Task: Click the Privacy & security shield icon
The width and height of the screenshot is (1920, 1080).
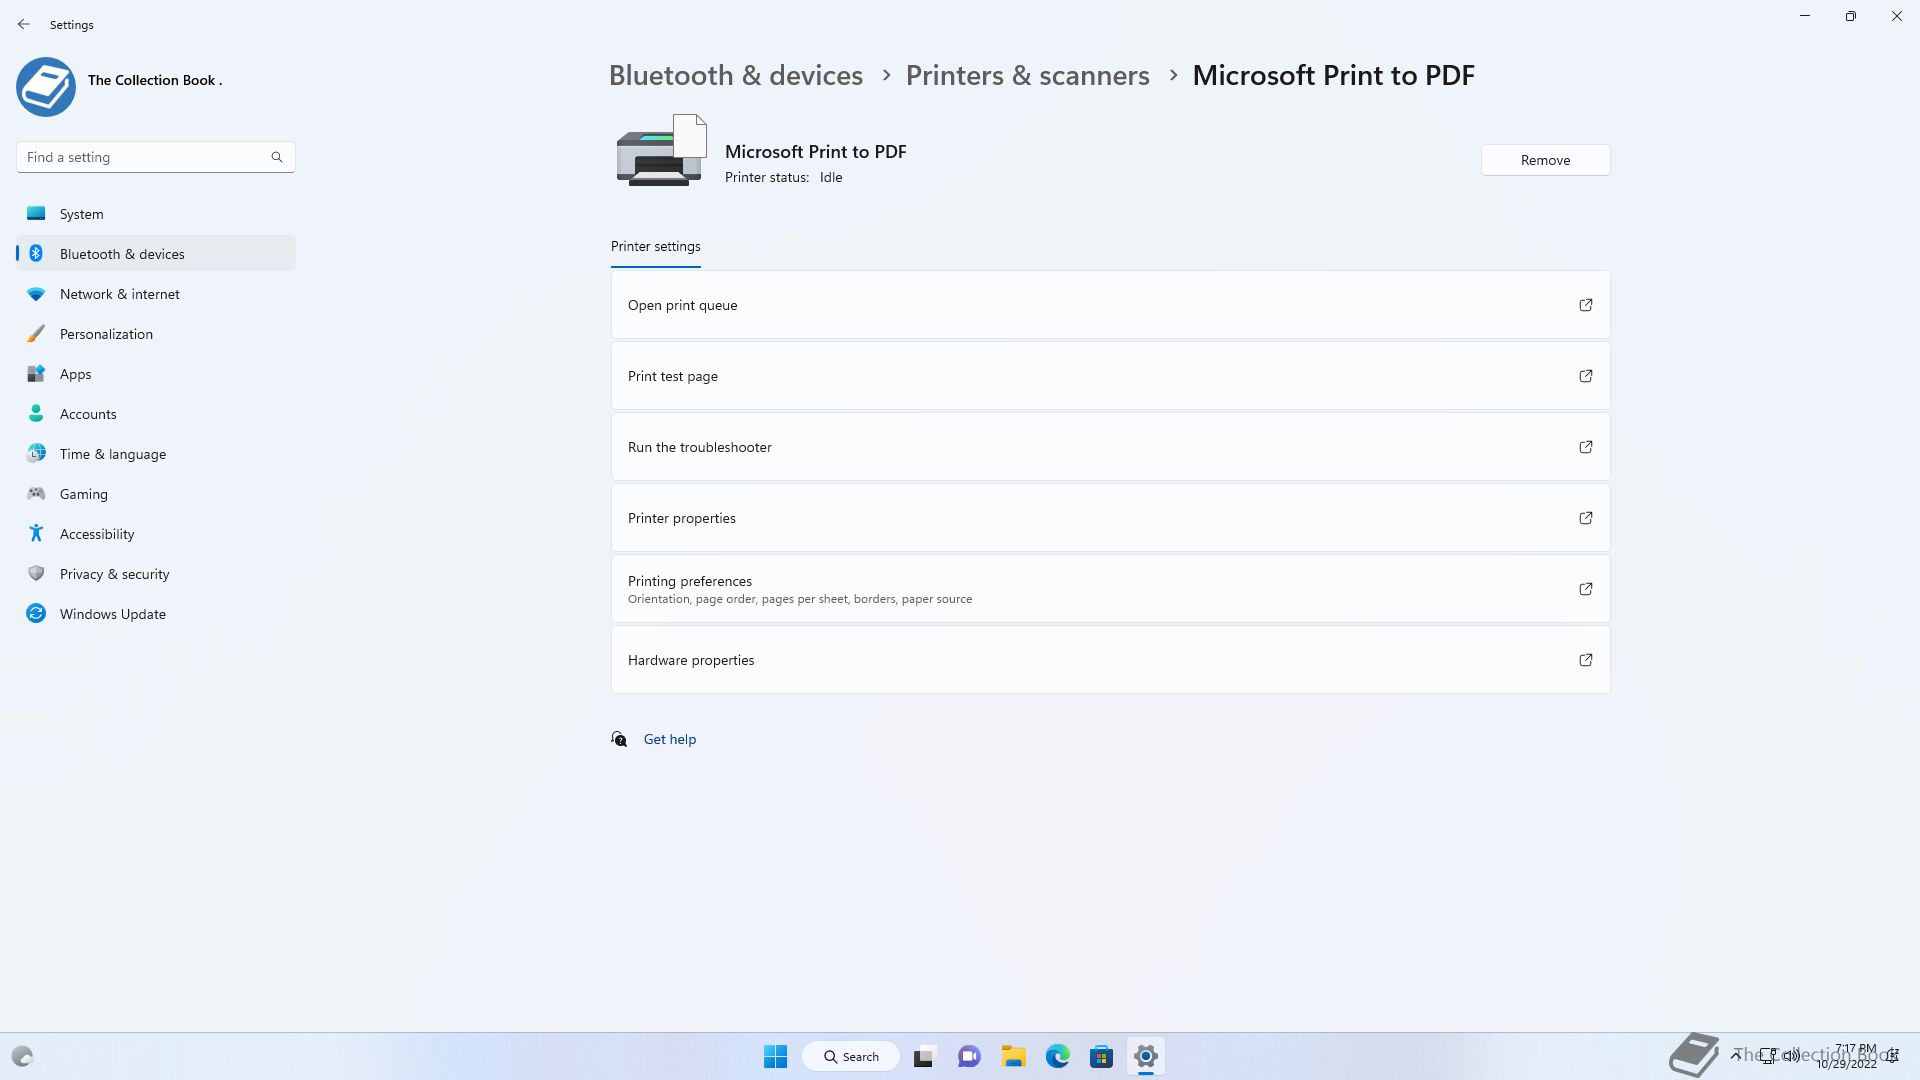Action: click(36, 573)
